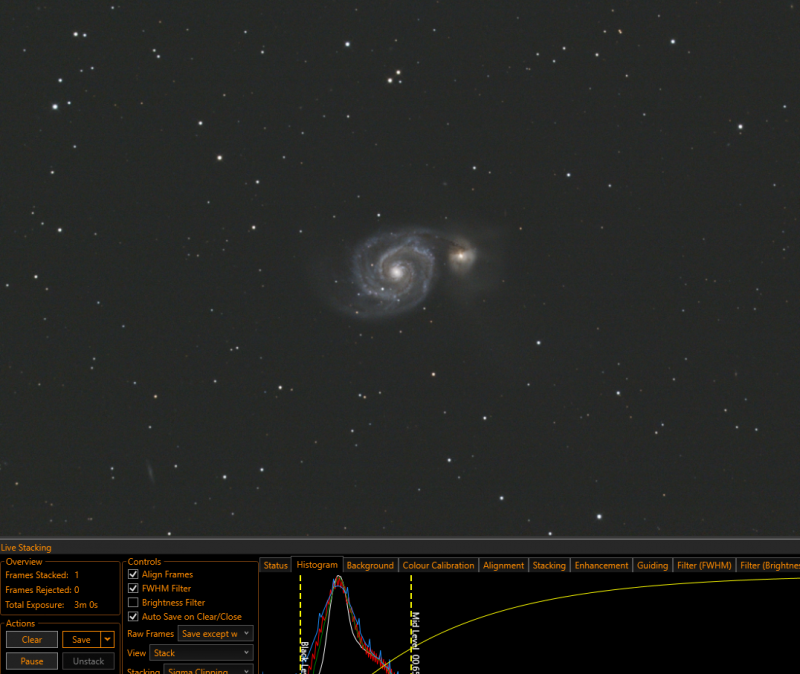Click the Whirlpool galaxy core in image

(397, 271)
